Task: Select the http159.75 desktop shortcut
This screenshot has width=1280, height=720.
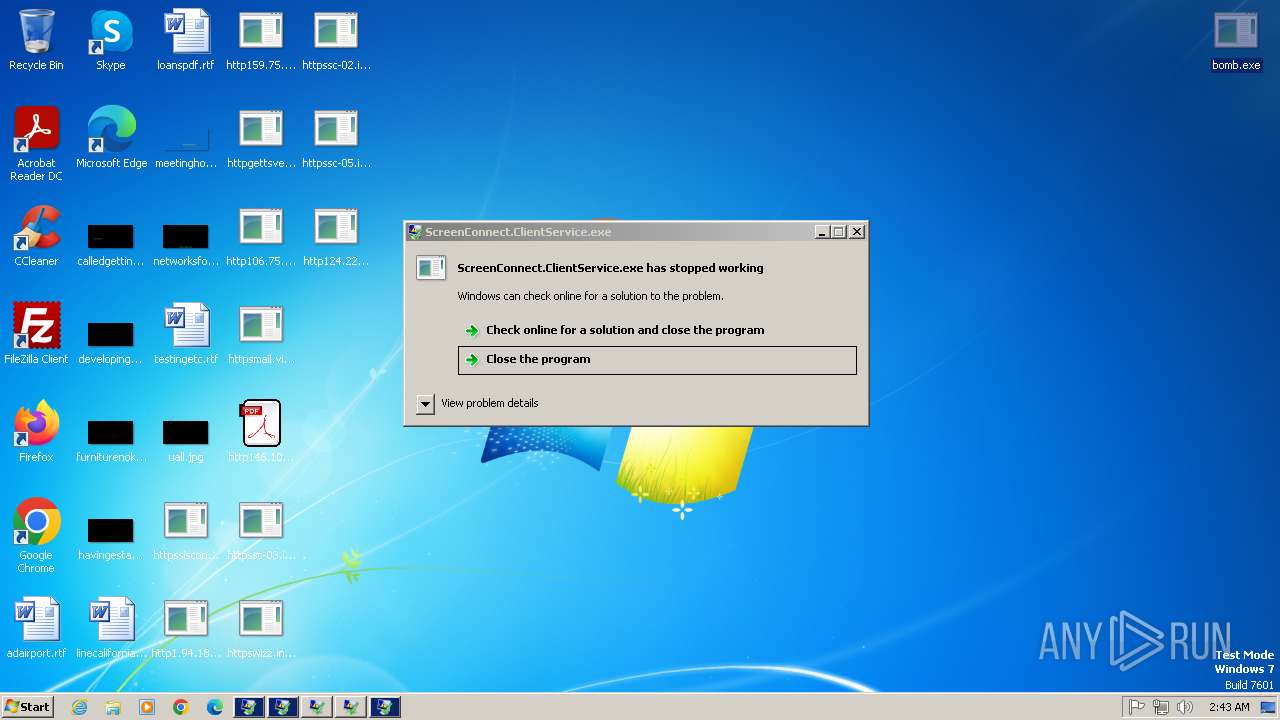Action: pyautogui.click(x=261, y=40)
